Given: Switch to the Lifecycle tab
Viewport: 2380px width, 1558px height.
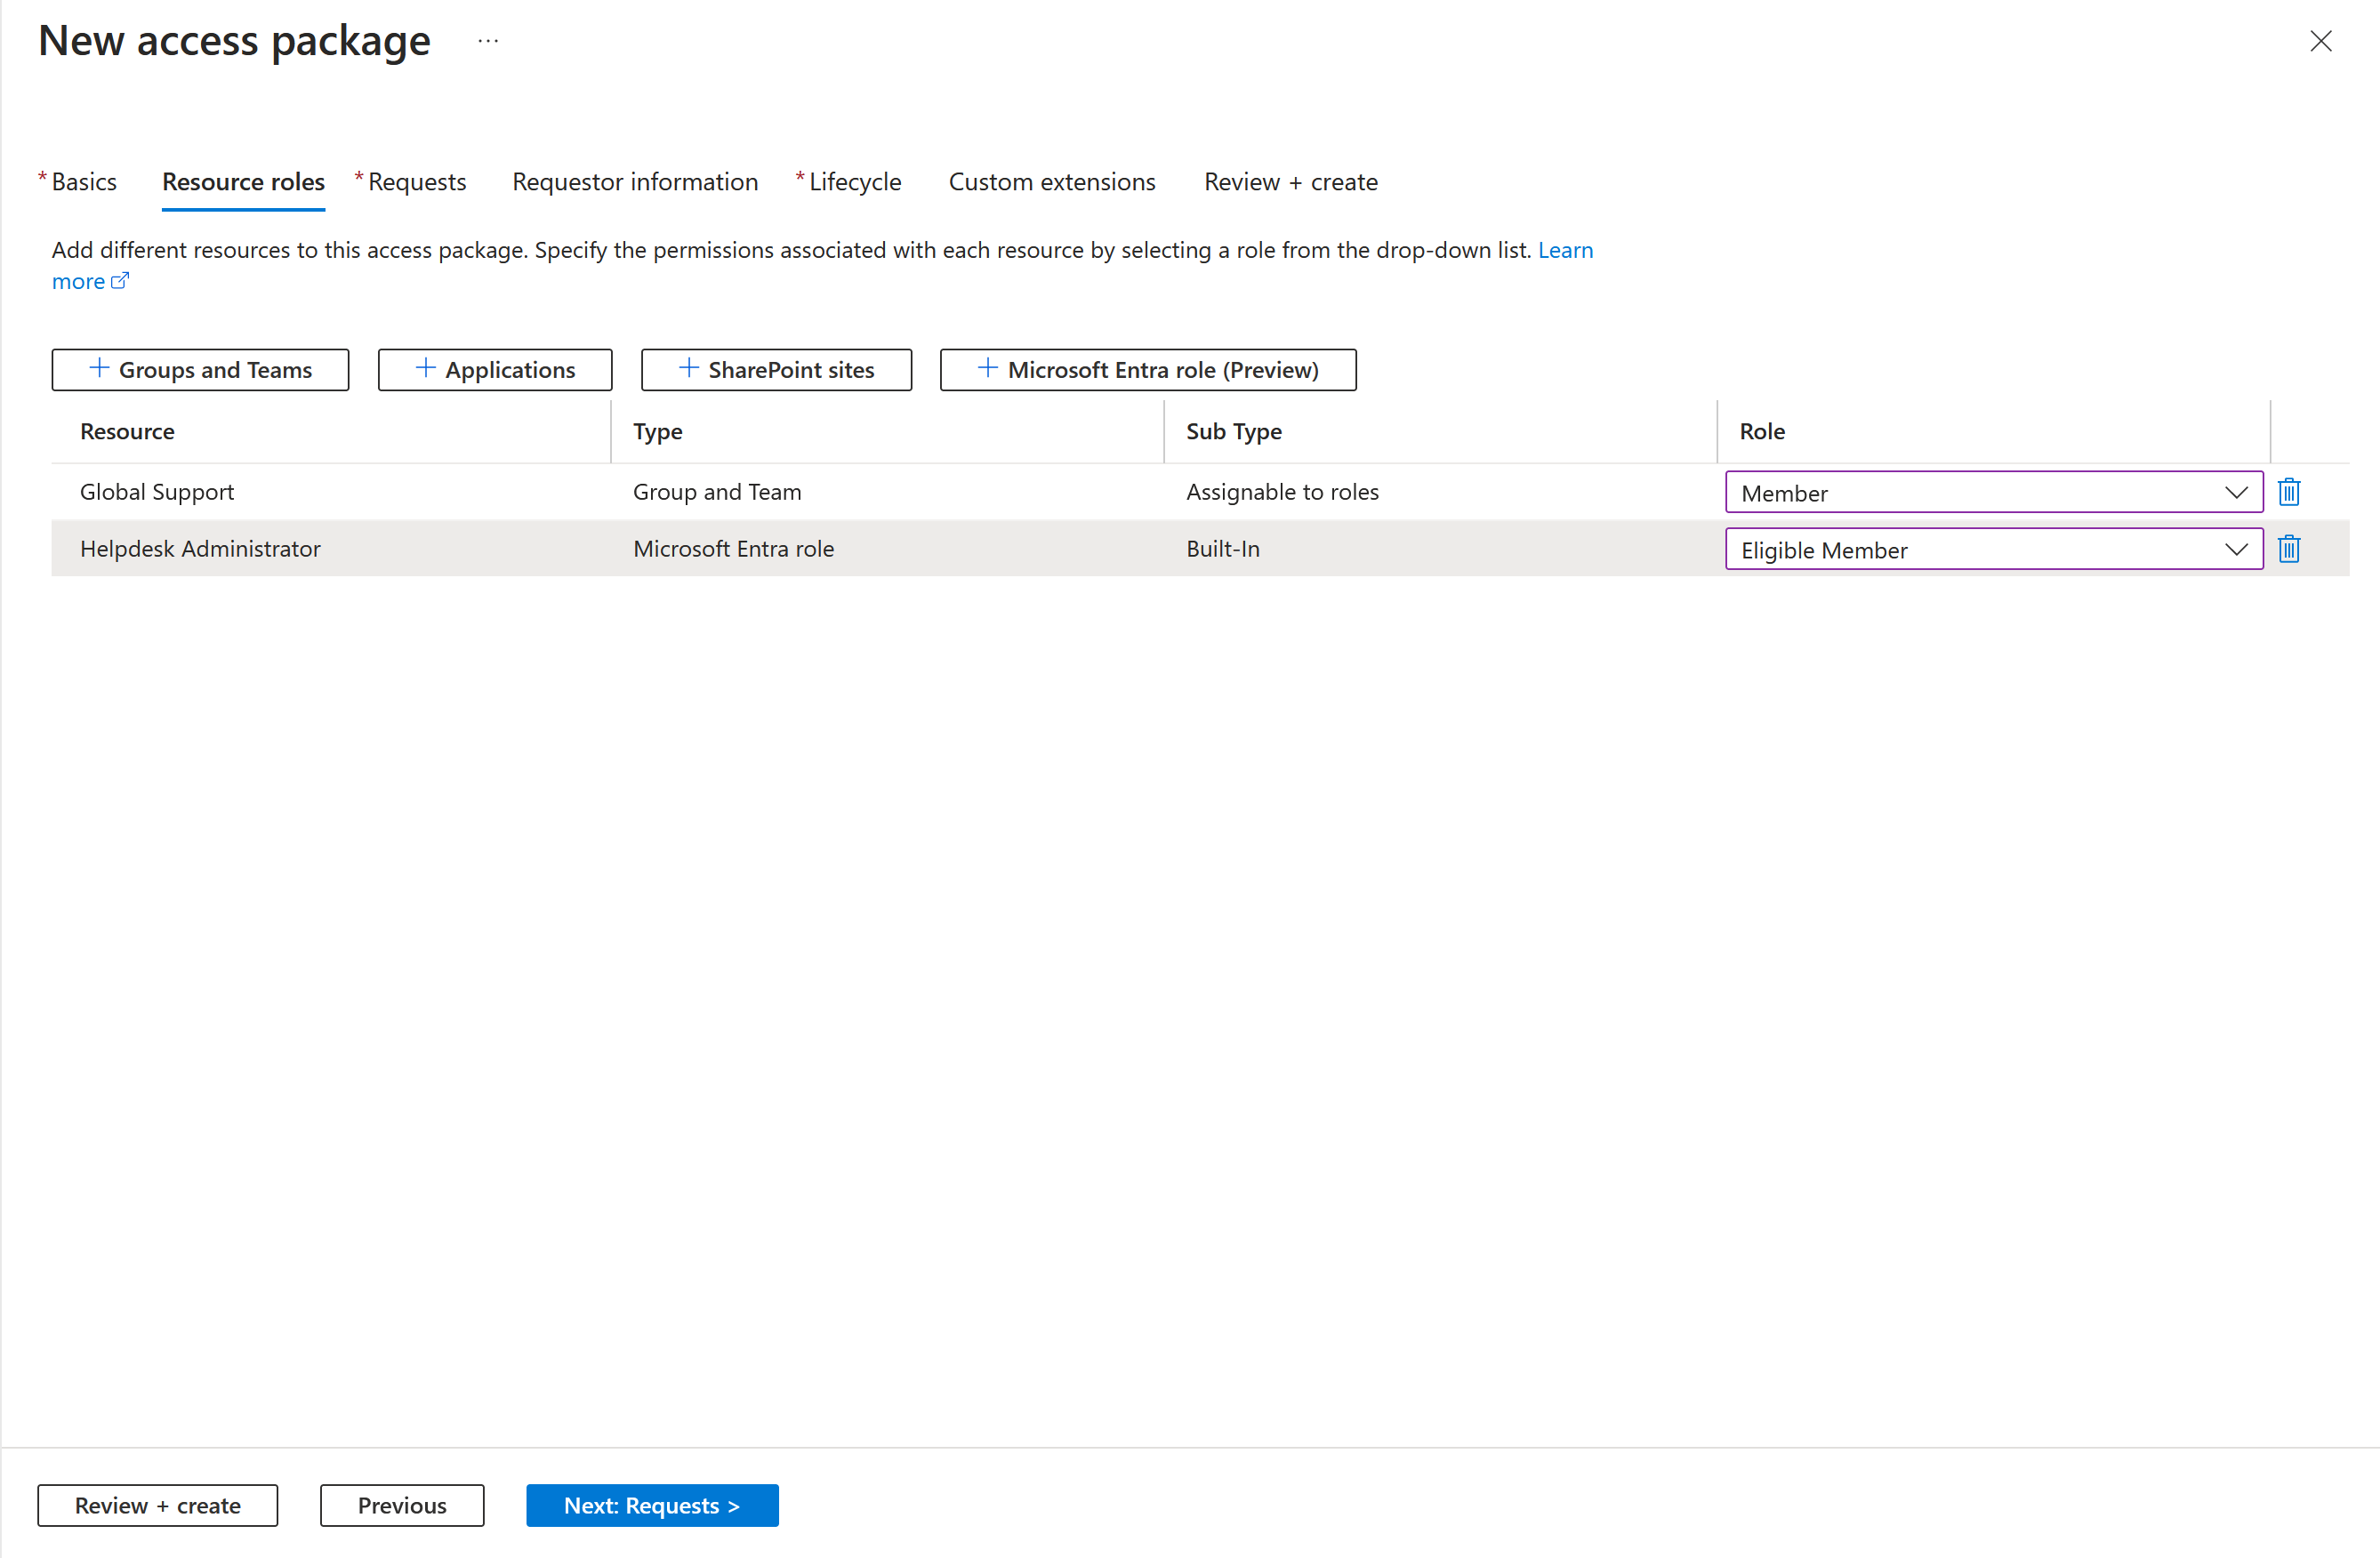Looking at the screenshot, I should tap(854, 181).
